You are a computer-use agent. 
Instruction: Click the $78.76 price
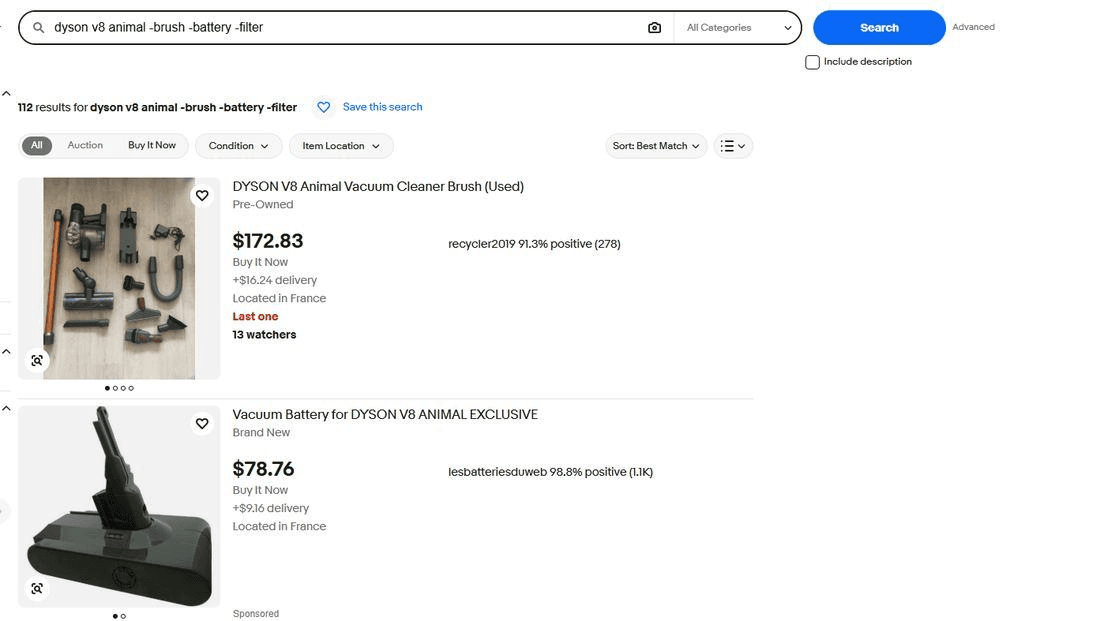(x=263, y=469)
